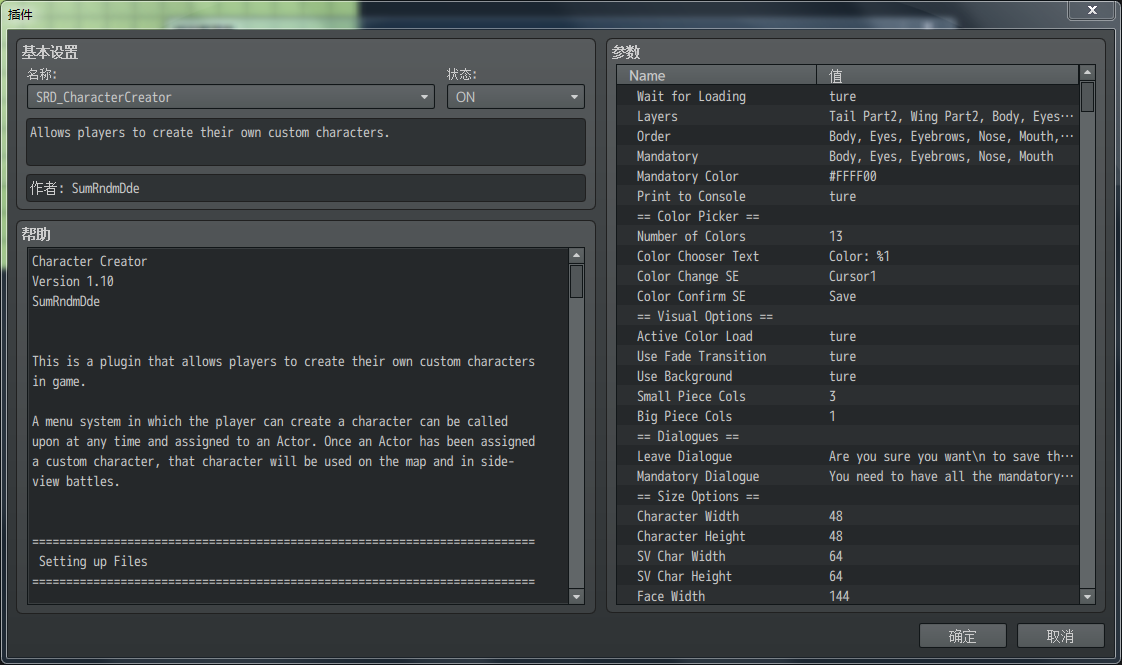Select the Print to Console parameter
Image resolution: width=1122 pixels, height=665 pixels.
[x=848, y=196]
